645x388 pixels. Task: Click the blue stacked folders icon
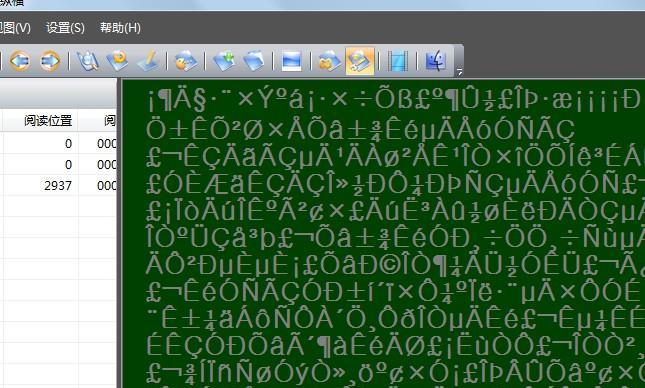[x=253, y=61]
